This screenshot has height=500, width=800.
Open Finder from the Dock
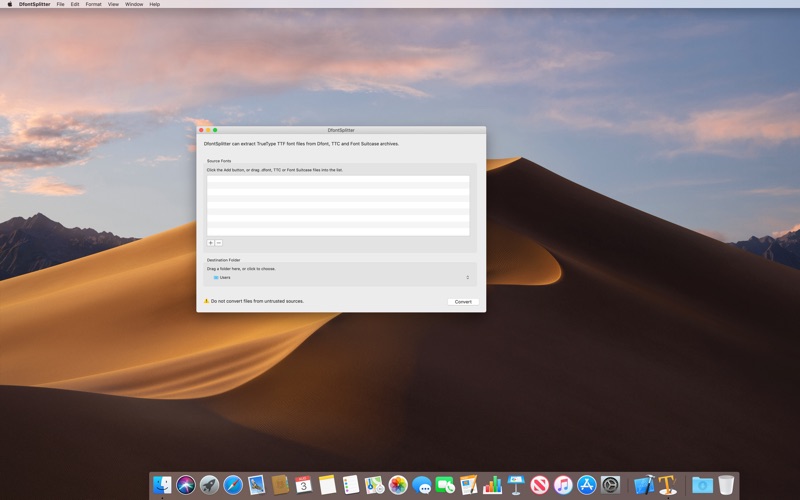coord(162,485)
